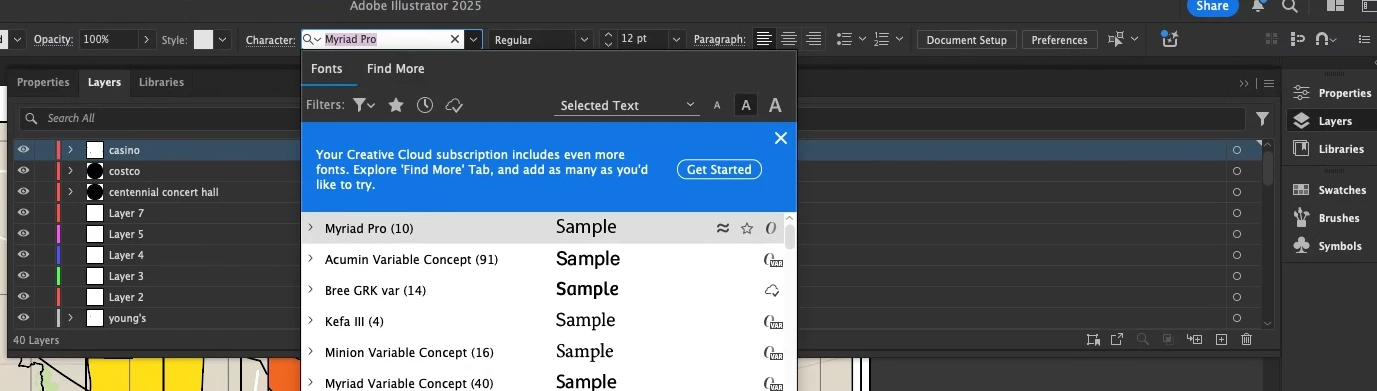This screenshot has width=1377, height=391.
Task: Click the Get Started button
Action: (x=719, y=170)
